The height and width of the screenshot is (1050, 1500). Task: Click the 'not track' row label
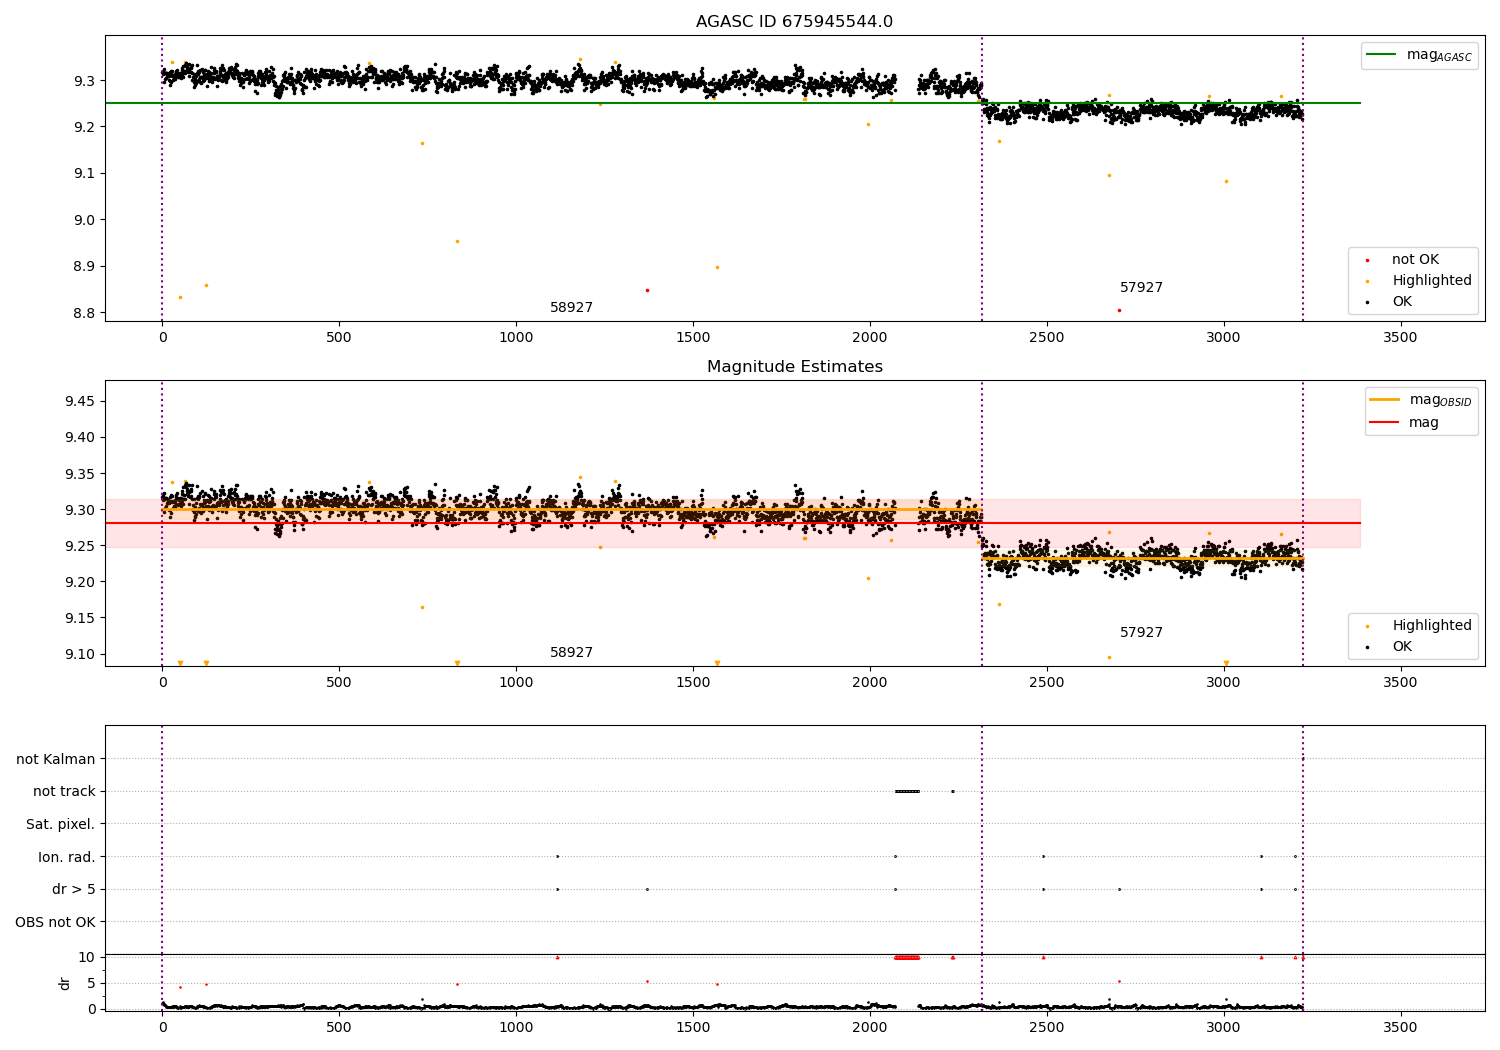[64, 792]
